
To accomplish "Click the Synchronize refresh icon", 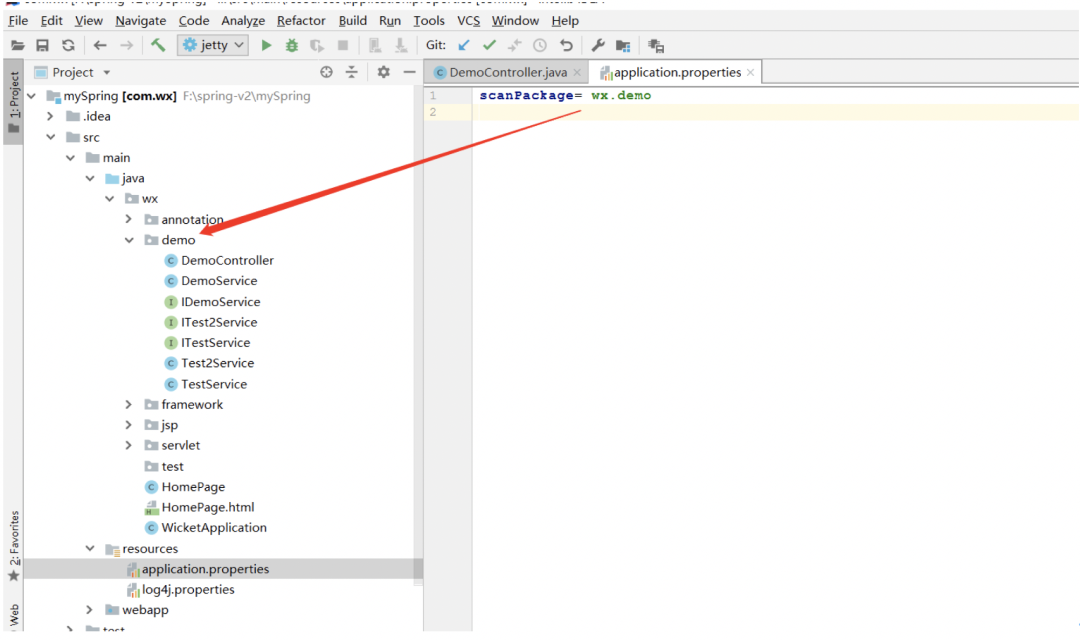I will pyautogui.click(x=68, y=45).
